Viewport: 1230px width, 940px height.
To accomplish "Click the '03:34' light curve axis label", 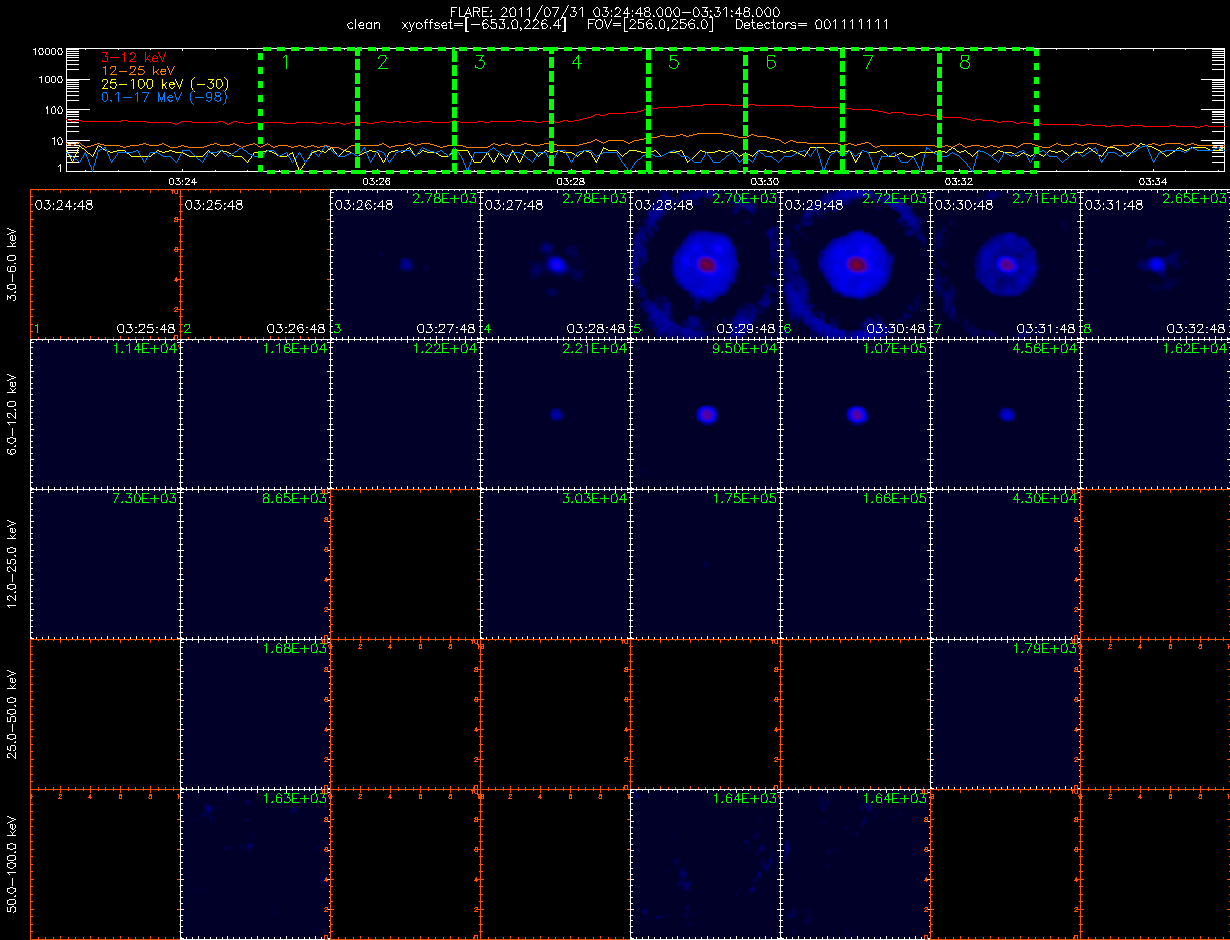I will coord(1153,181).
